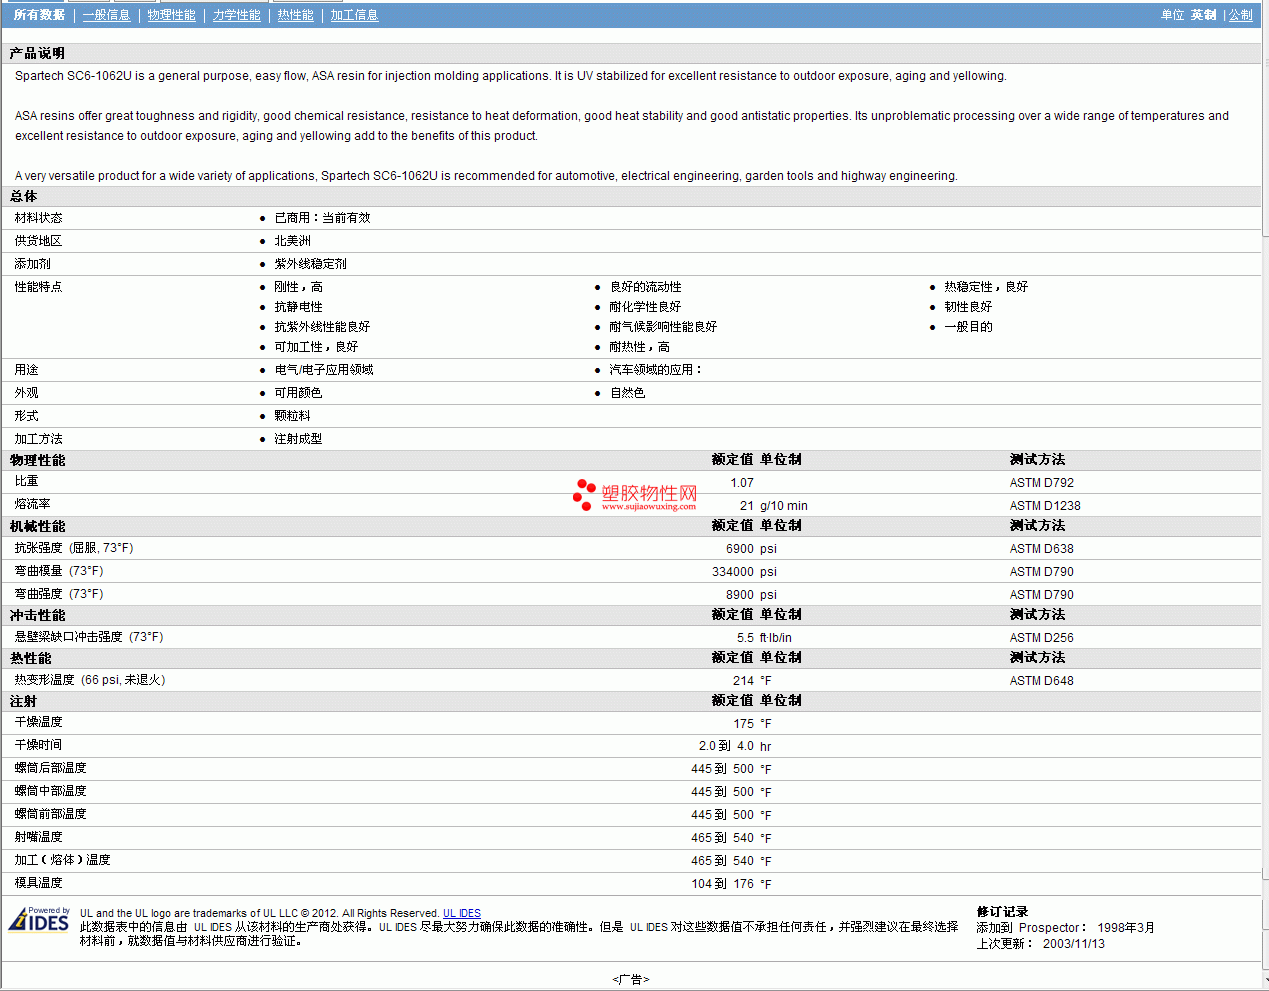
Task: Click the 334000 flexural modulus value
Action: click(x=733, y=571)
